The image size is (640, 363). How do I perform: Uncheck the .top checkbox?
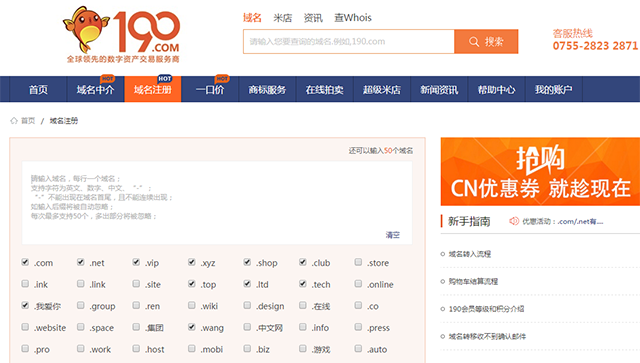tap(191, 283)
